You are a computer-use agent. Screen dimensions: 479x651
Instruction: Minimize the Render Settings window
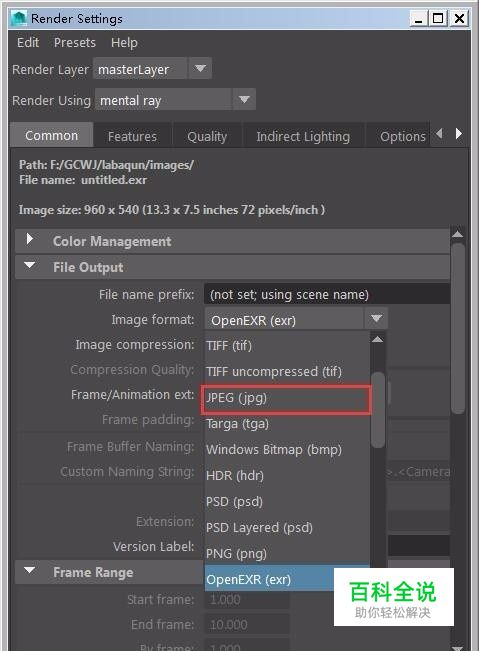[x=418, y=19]
